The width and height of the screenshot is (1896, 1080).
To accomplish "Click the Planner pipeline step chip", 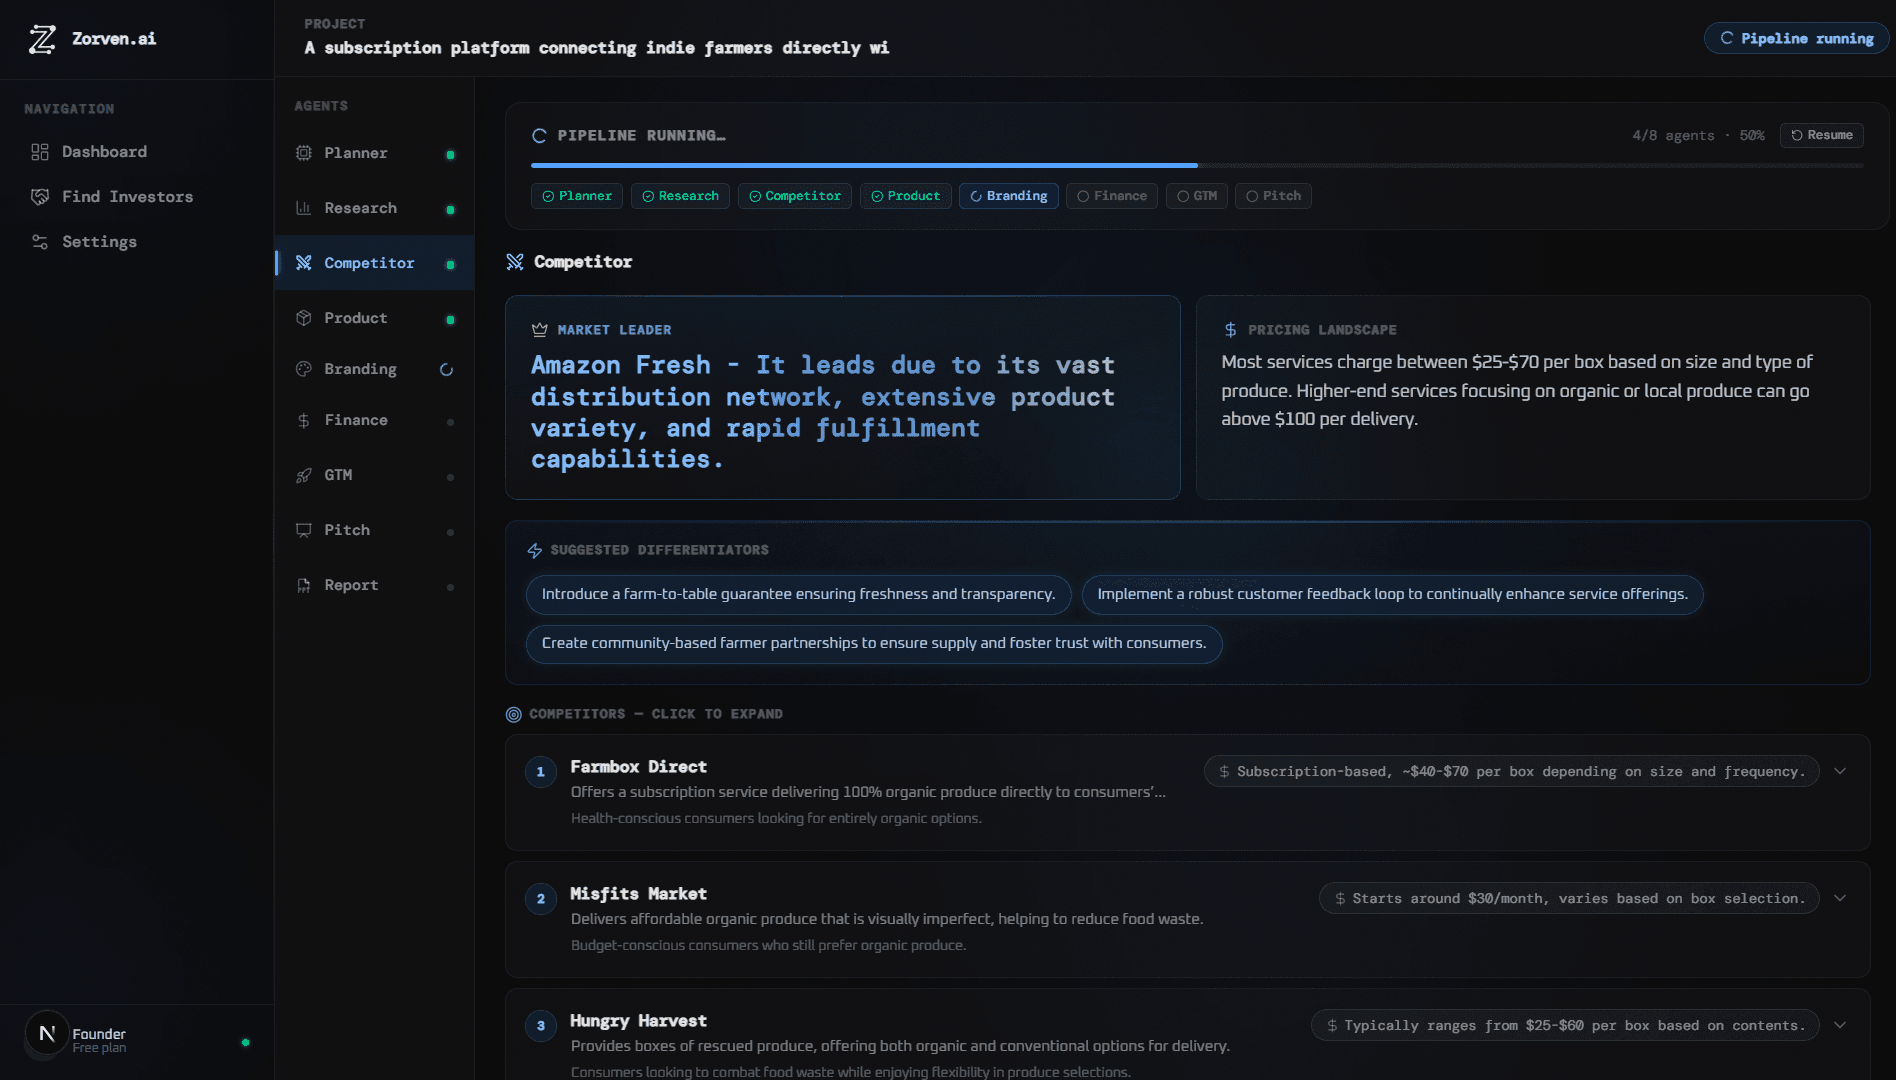I will pos(577,196).
